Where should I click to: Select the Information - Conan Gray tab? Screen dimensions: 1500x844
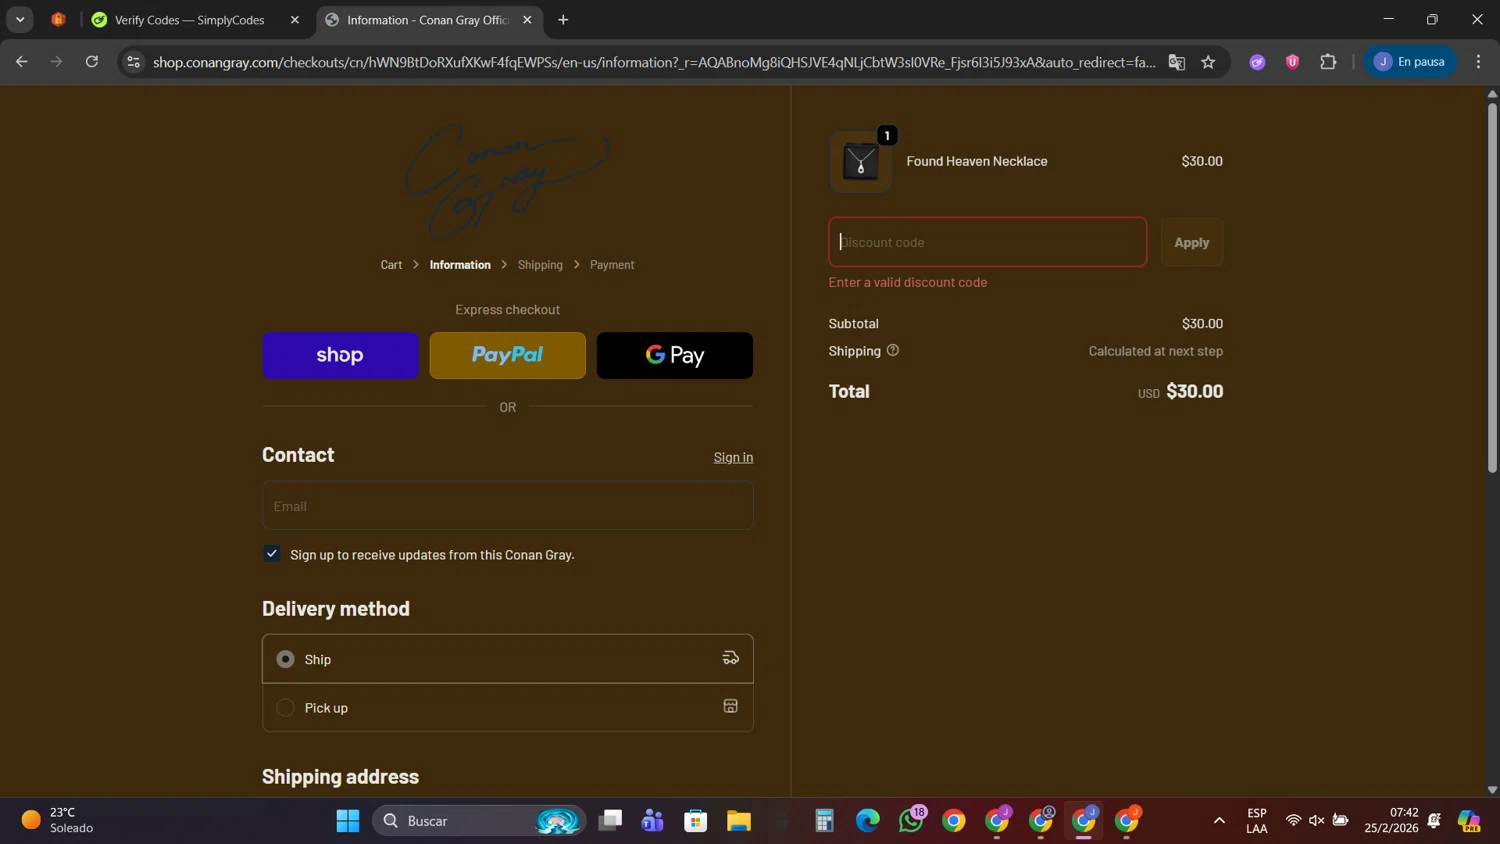pos(428,20)
